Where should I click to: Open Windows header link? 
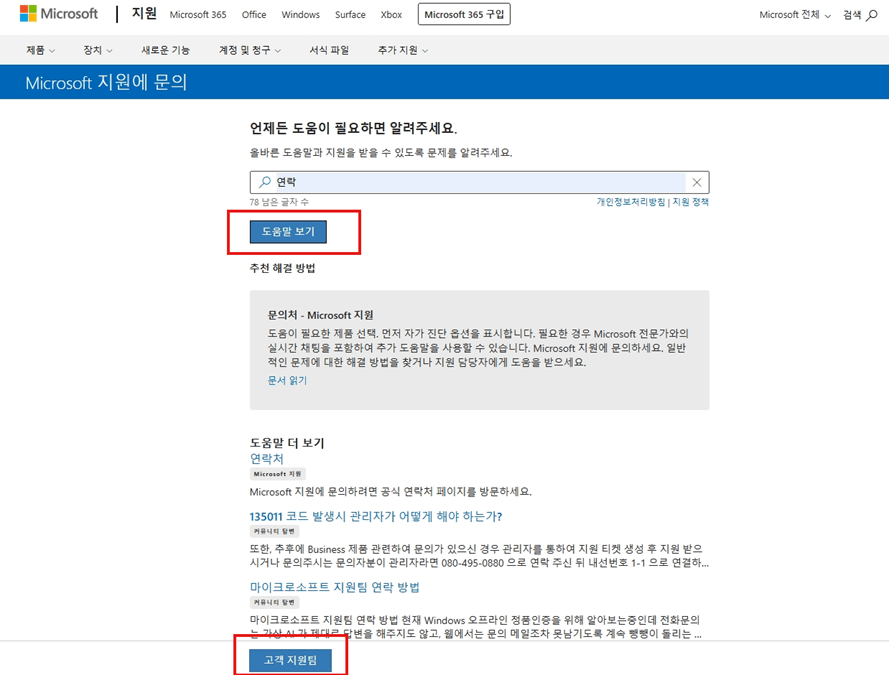300,15
